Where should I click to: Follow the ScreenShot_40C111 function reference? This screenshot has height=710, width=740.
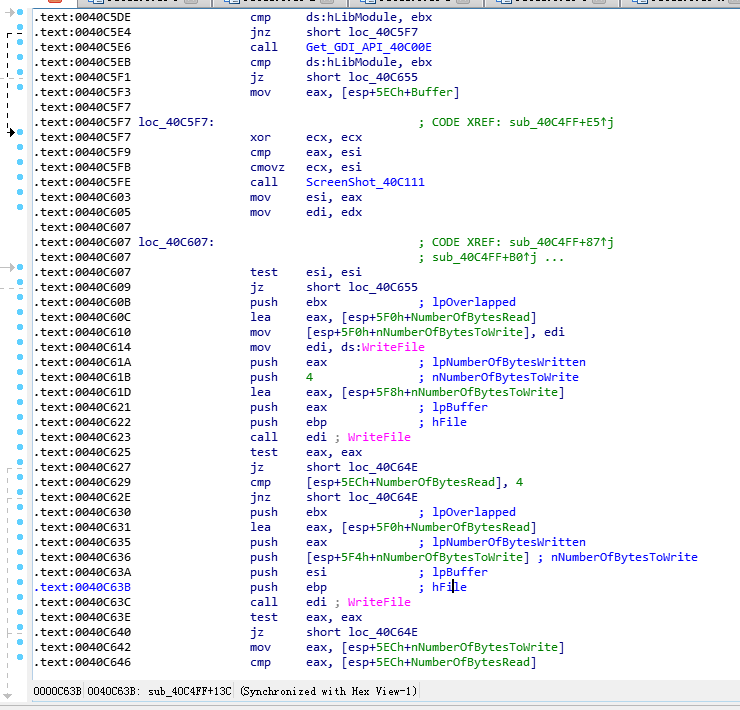[365, 182]
